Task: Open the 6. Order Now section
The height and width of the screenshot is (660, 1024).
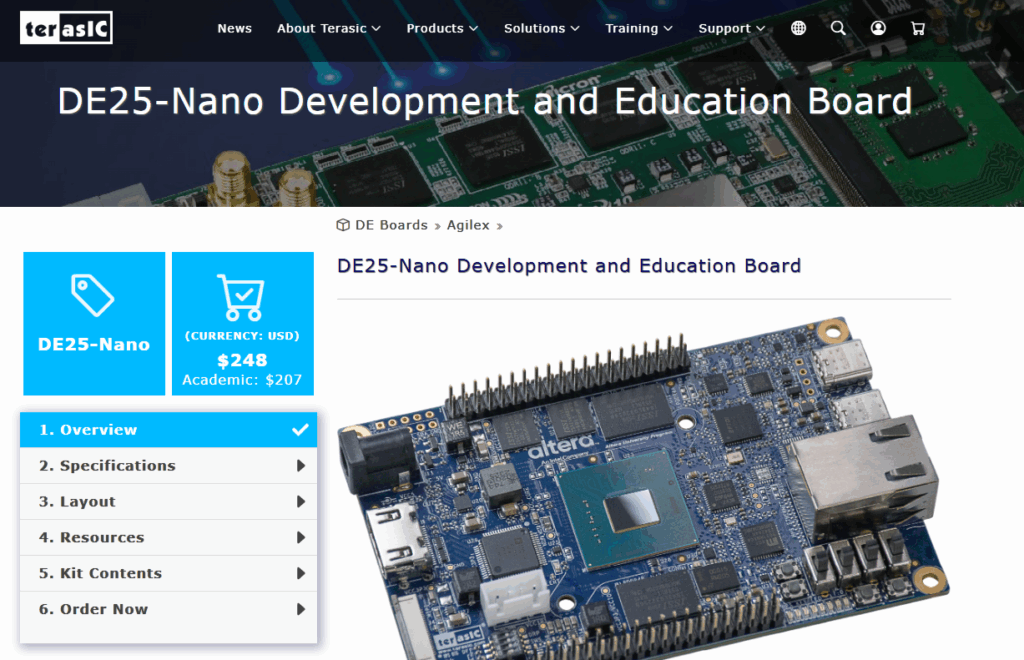Action: point(168,609)
